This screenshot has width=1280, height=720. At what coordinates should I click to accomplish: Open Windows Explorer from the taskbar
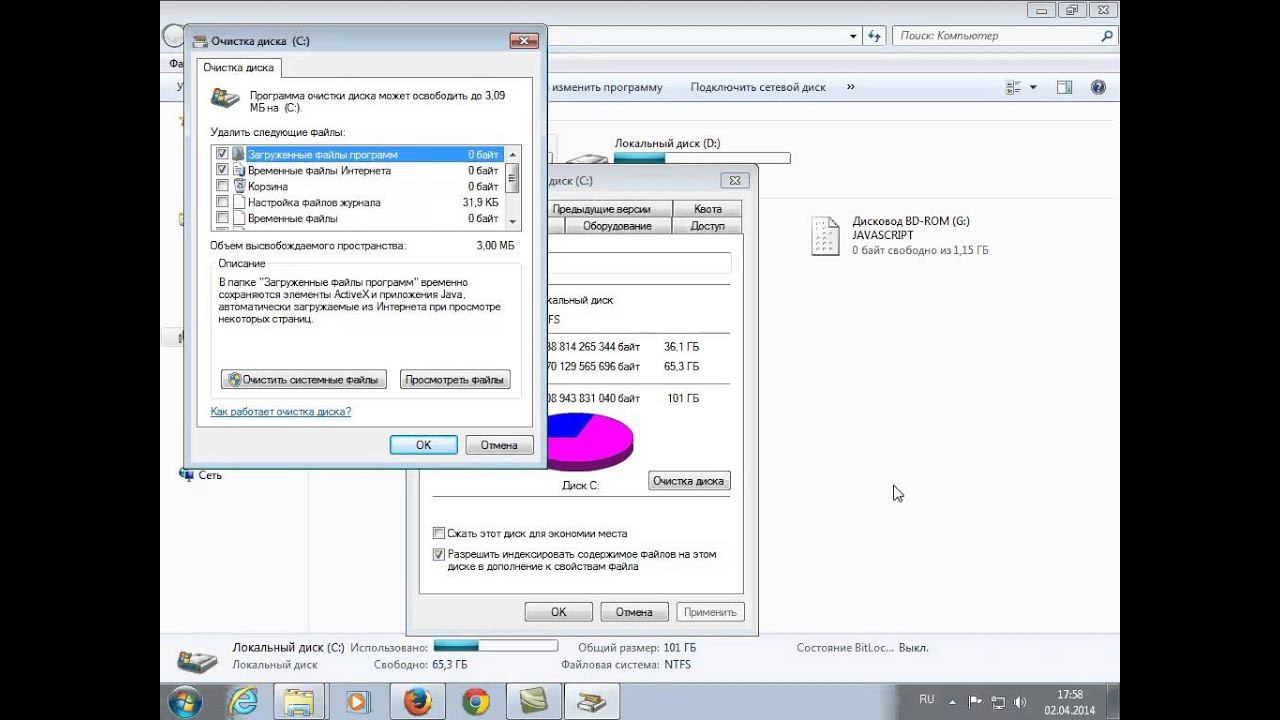[299, 702]
